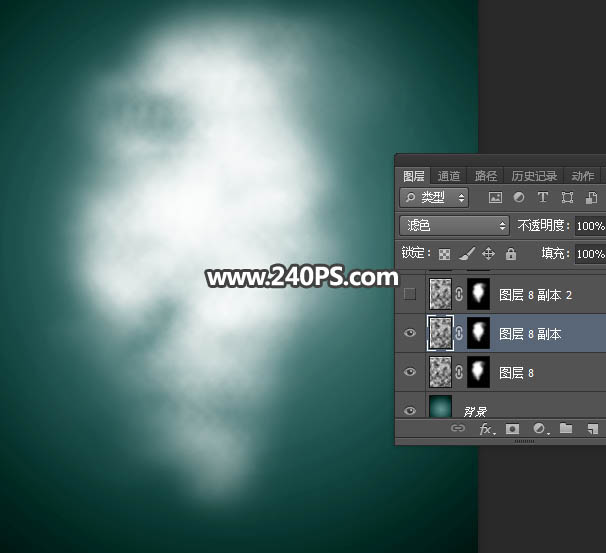Hide the 背景 layer
The height and width of the screenshot is (553, 606).
410,410
